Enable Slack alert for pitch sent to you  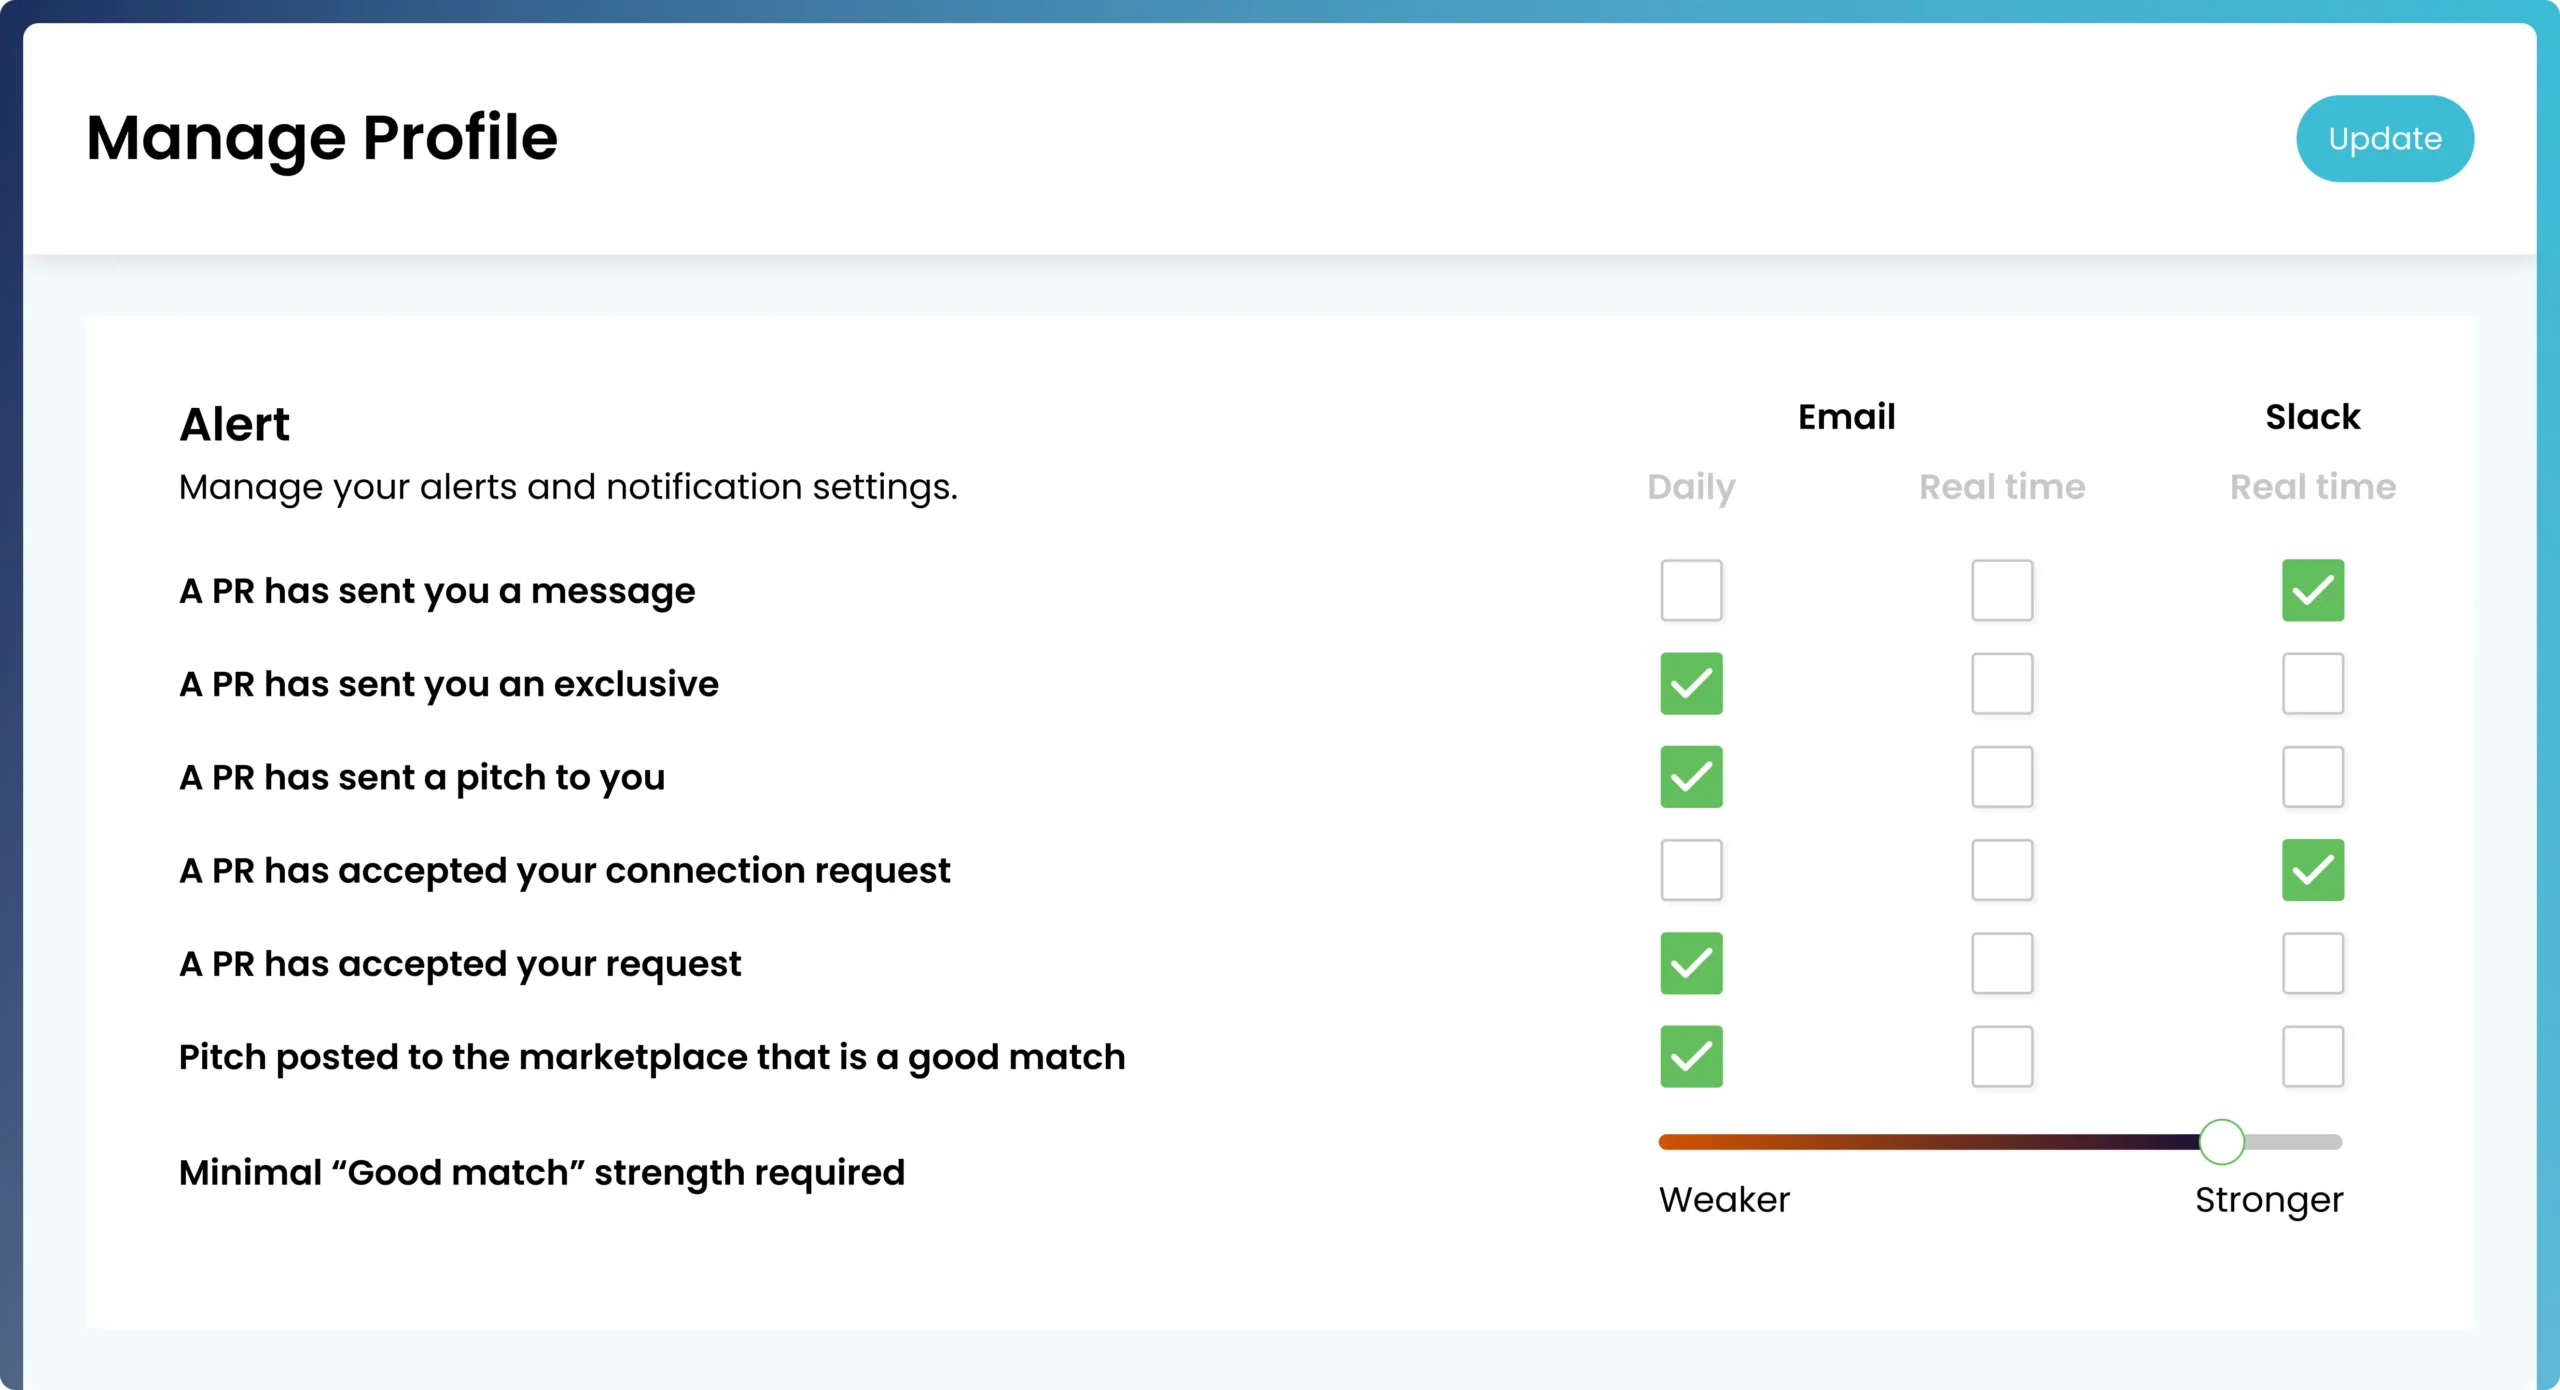(x=2312, y=777)
